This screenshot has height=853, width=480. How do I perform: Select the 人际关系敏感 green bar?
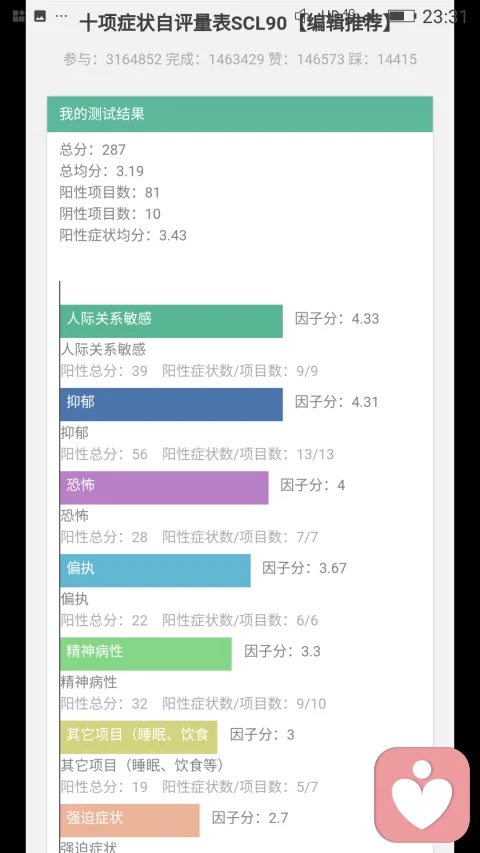[x=171, y=321]
